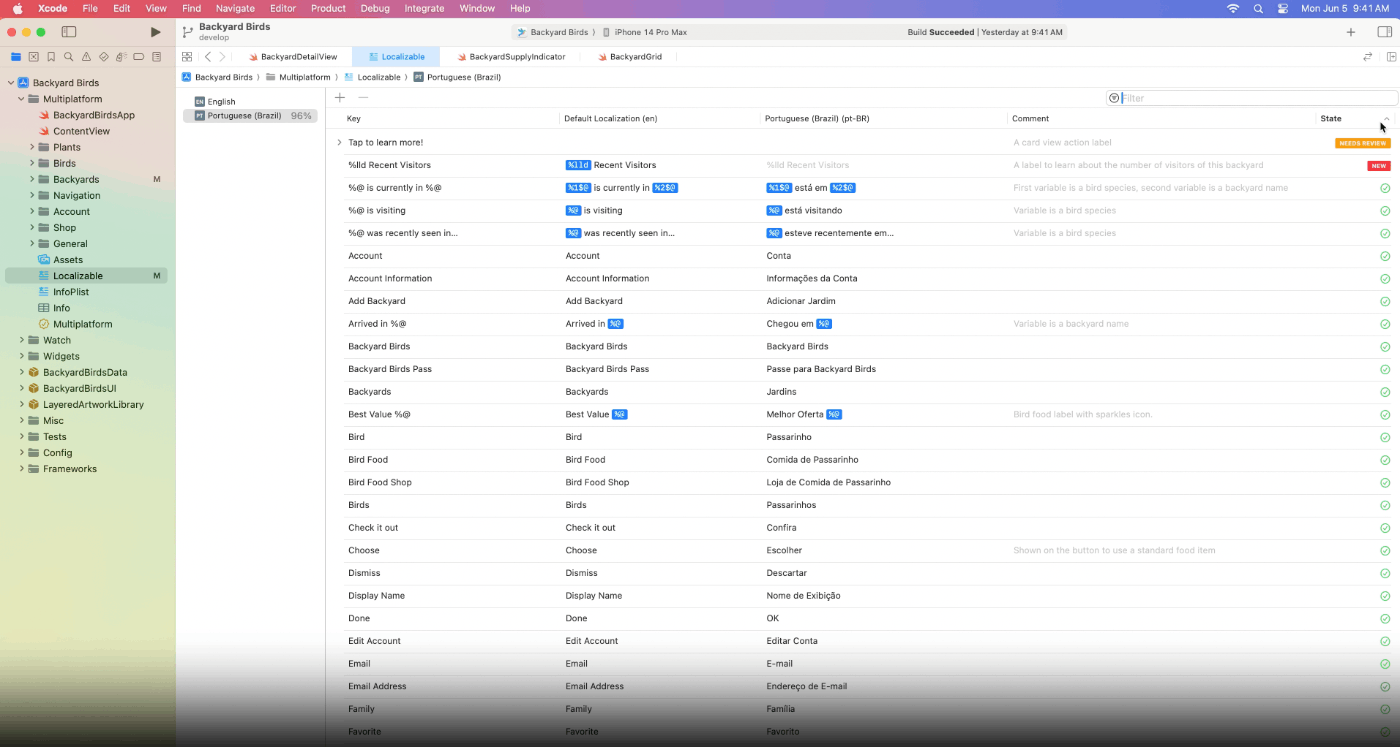Add an editor on the right
The width and height of the screenshot is (1400, 747).
1391,57
